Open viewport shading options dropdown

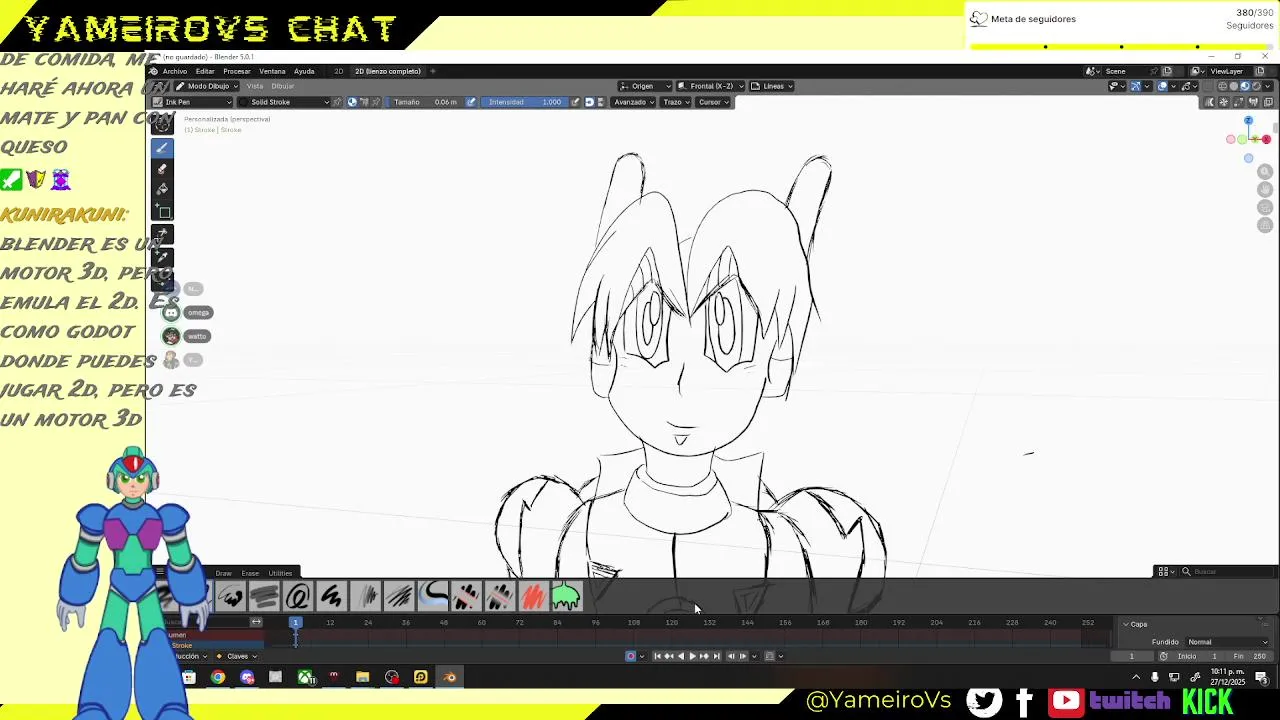pyautogui.click(x=1268, y=86)
